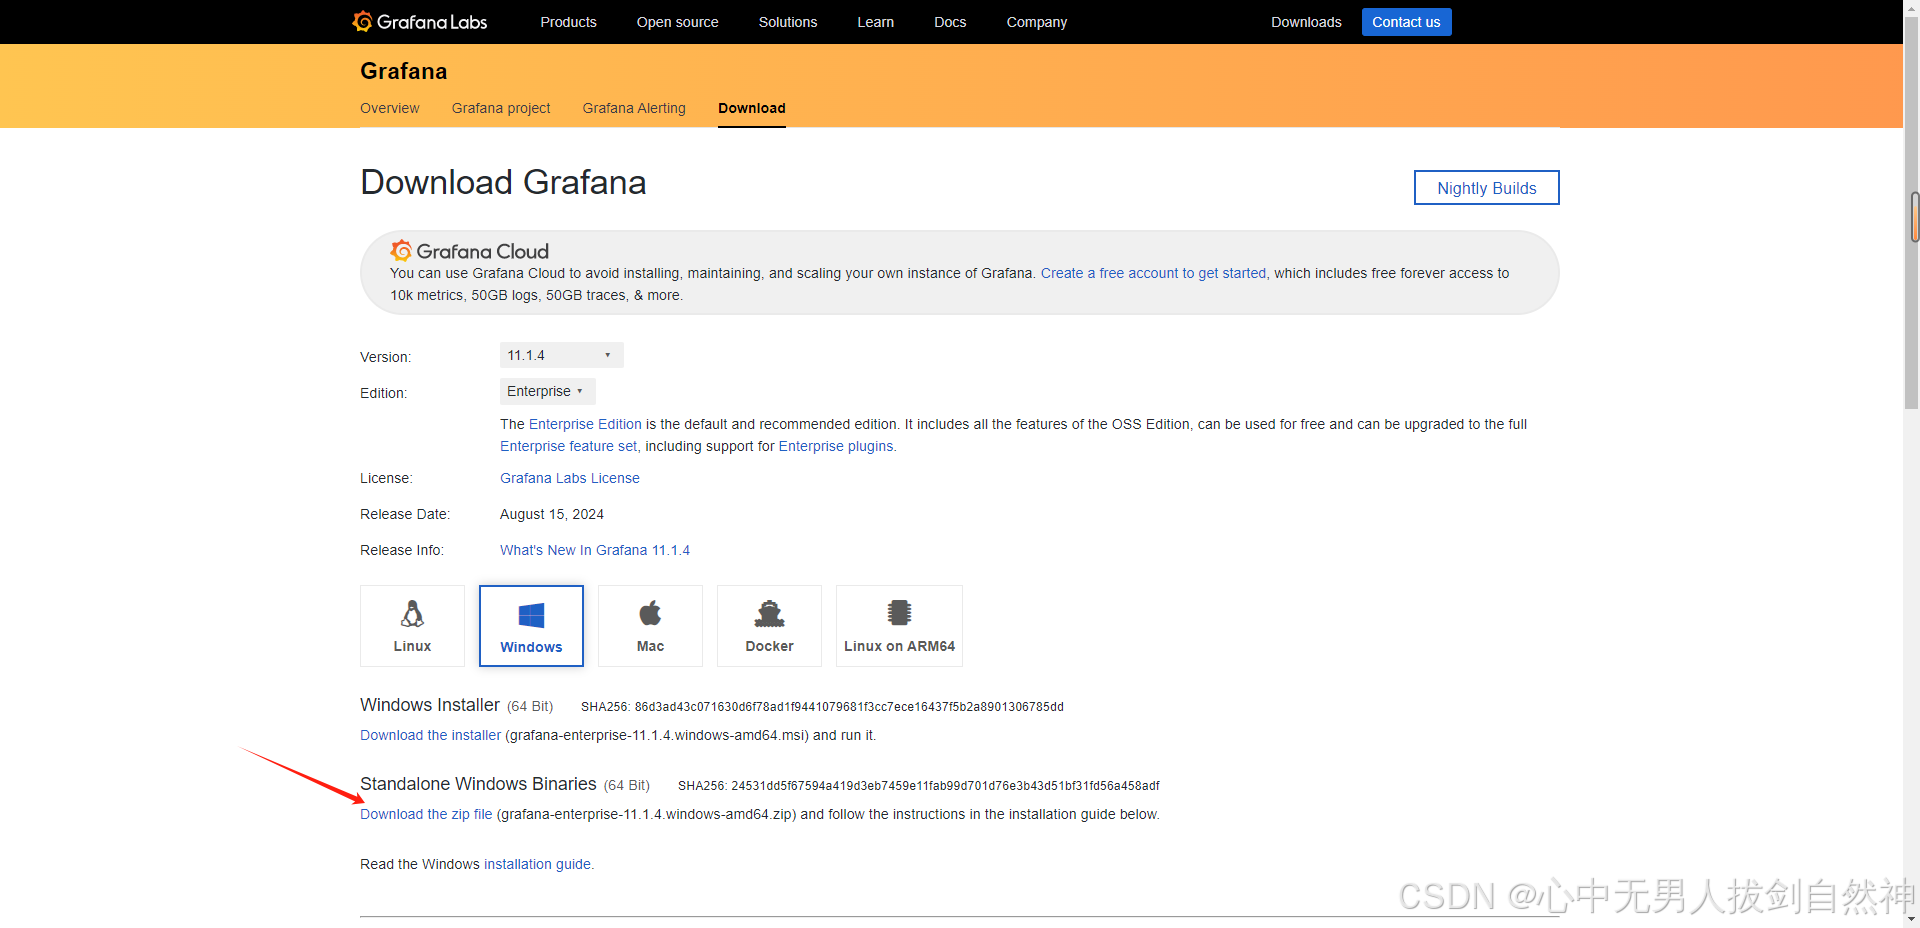
Task: Select the Linux on ARM64 platform icon
Action: point(898,625)
